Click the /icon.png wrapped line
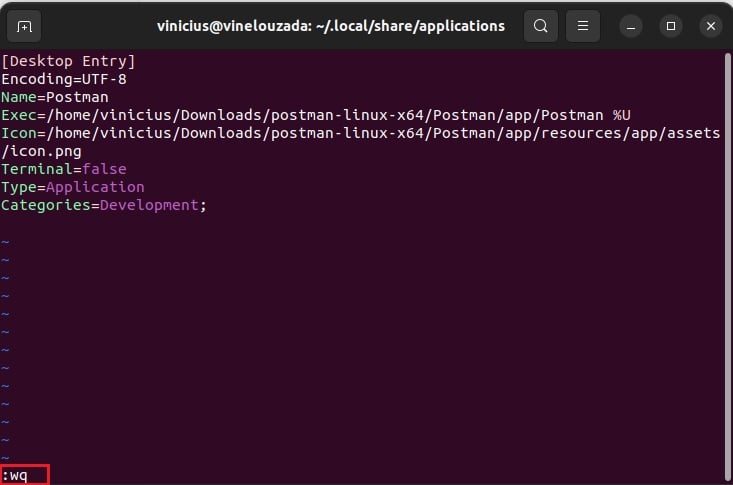The height and width of the screenshot is (485, 733). click(41, 152)
